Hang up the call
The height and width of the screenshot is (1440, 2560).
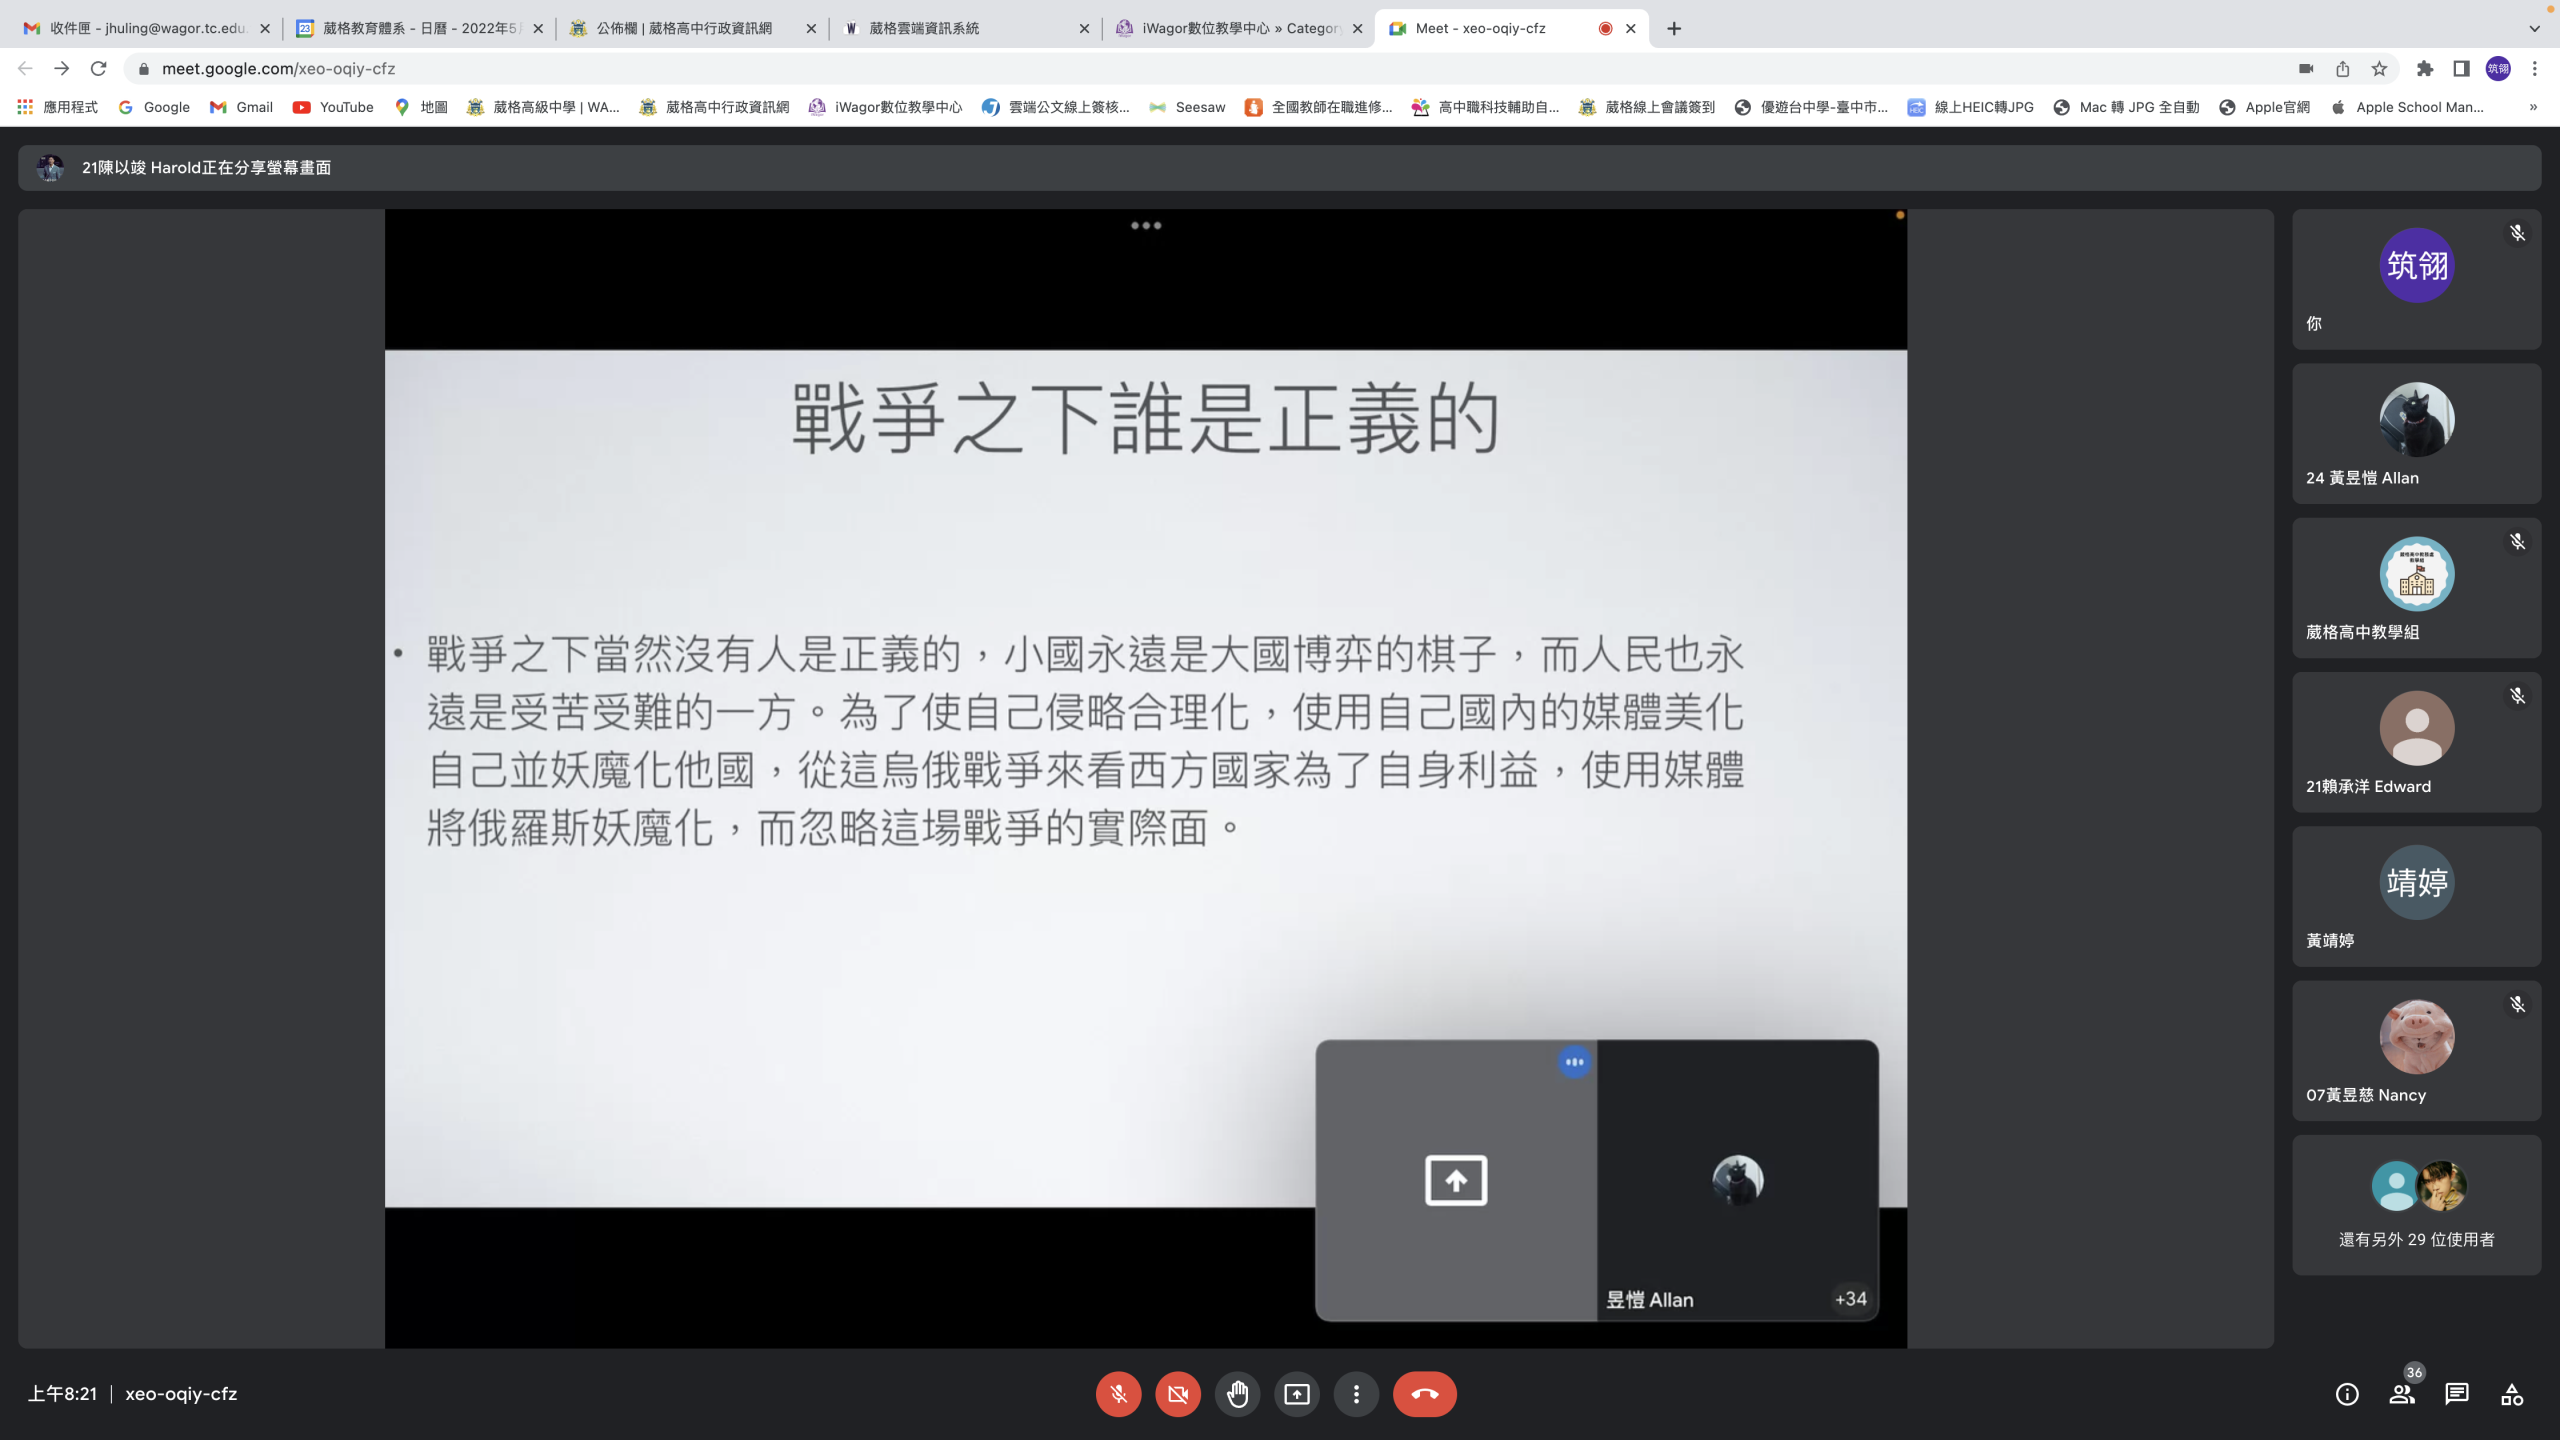coord(1424,1394)
